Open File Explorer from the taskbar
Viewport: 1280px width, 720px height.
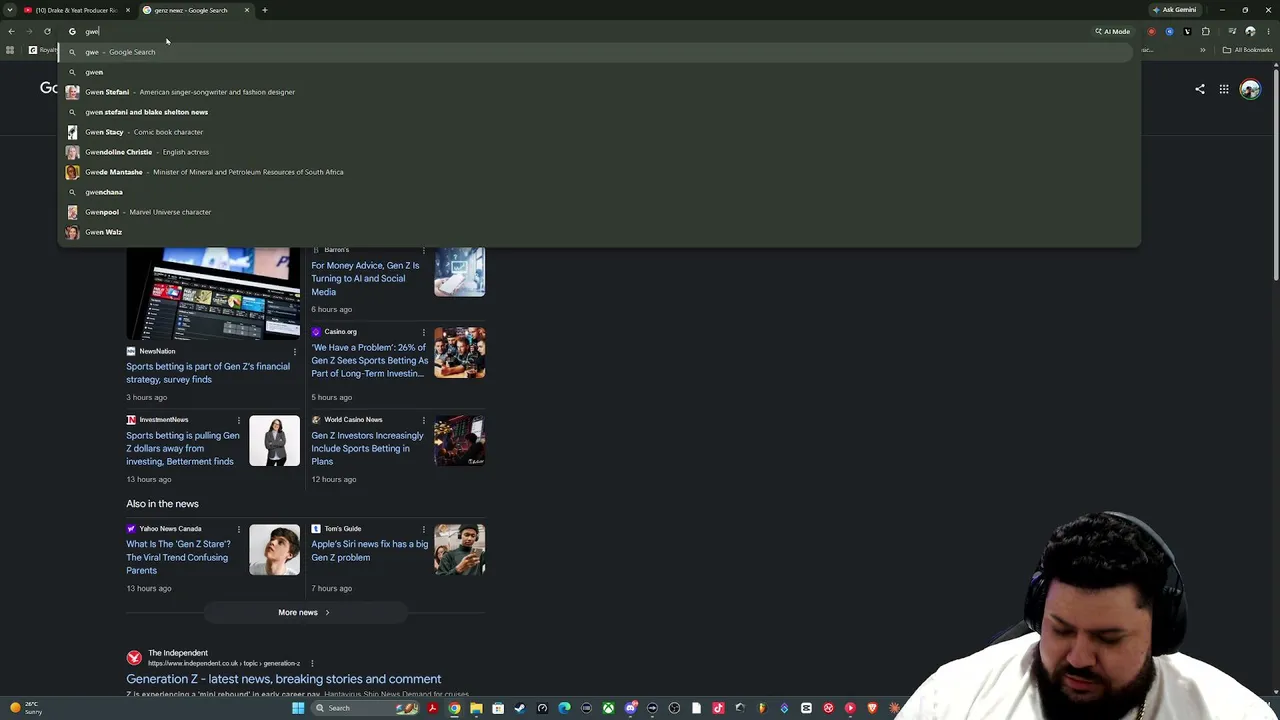coord(476,708)
